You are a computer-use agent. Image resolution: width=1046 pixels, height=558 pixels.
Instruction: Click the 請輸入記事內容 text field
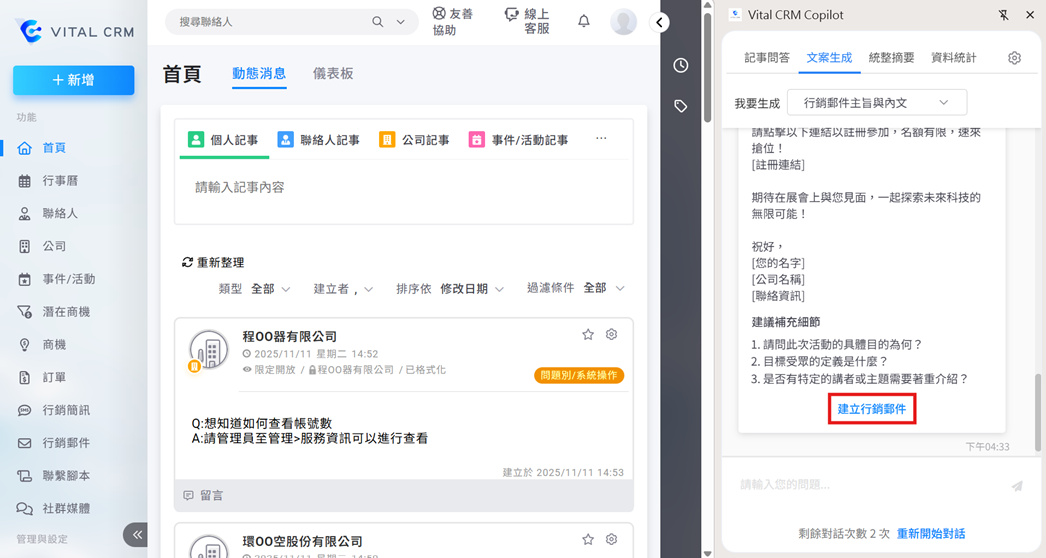pos(403,188)
